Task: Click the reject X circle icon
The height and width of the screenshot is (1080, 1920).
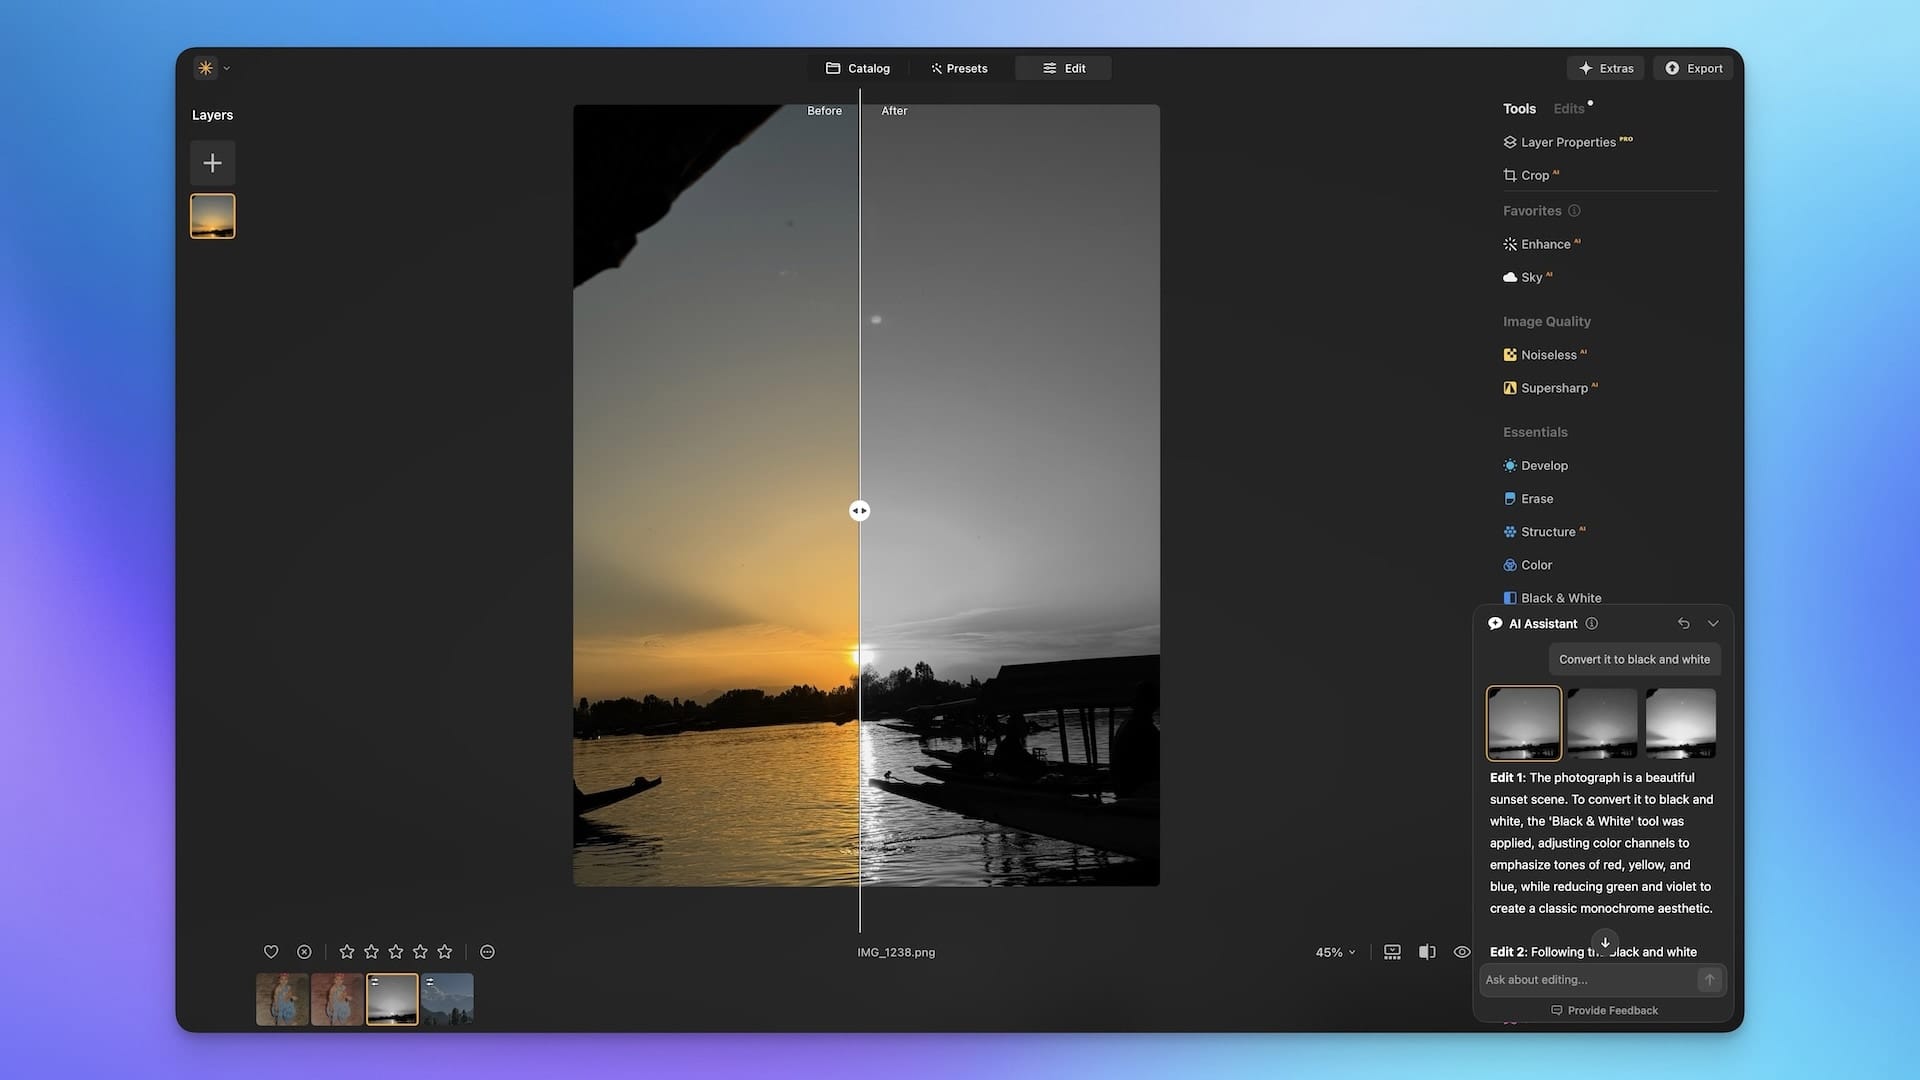Action: [304, 952]
